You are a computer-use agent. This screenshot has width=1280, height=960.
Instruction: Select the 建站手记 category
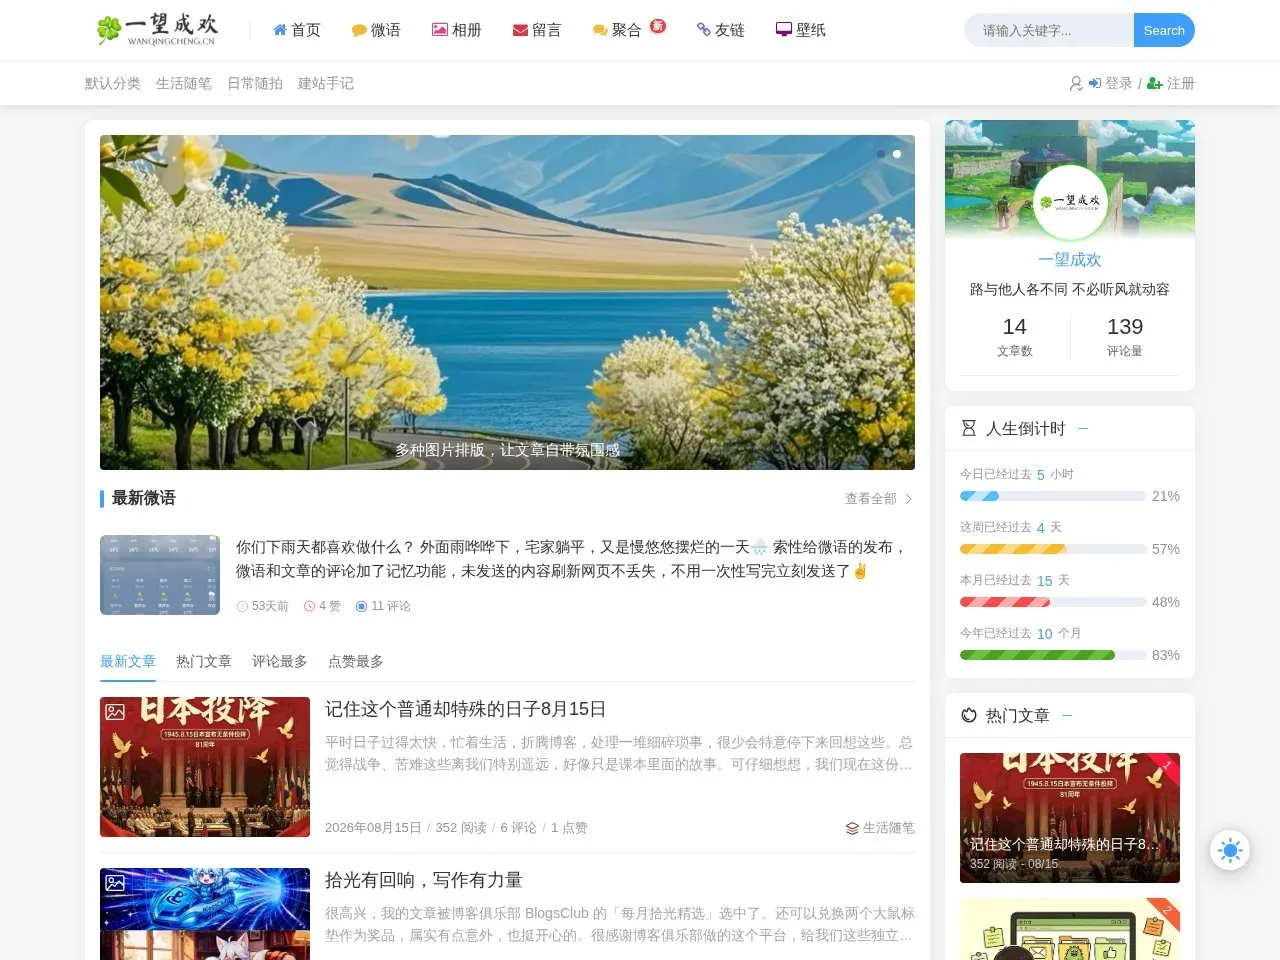326,83
